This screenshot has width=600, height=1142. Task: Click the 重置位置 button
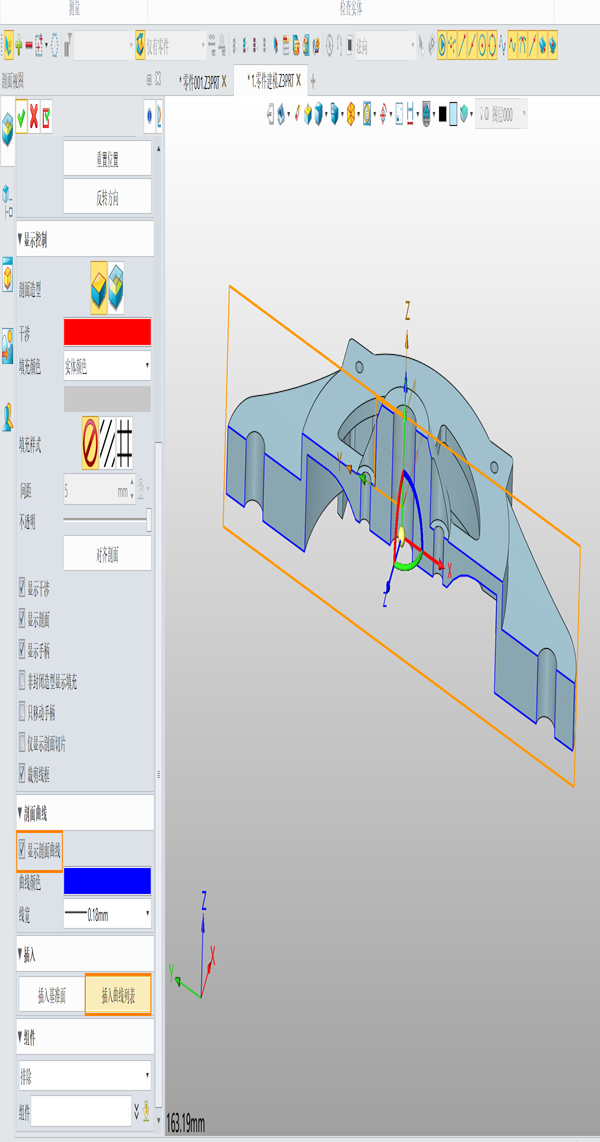pos(107,159)
